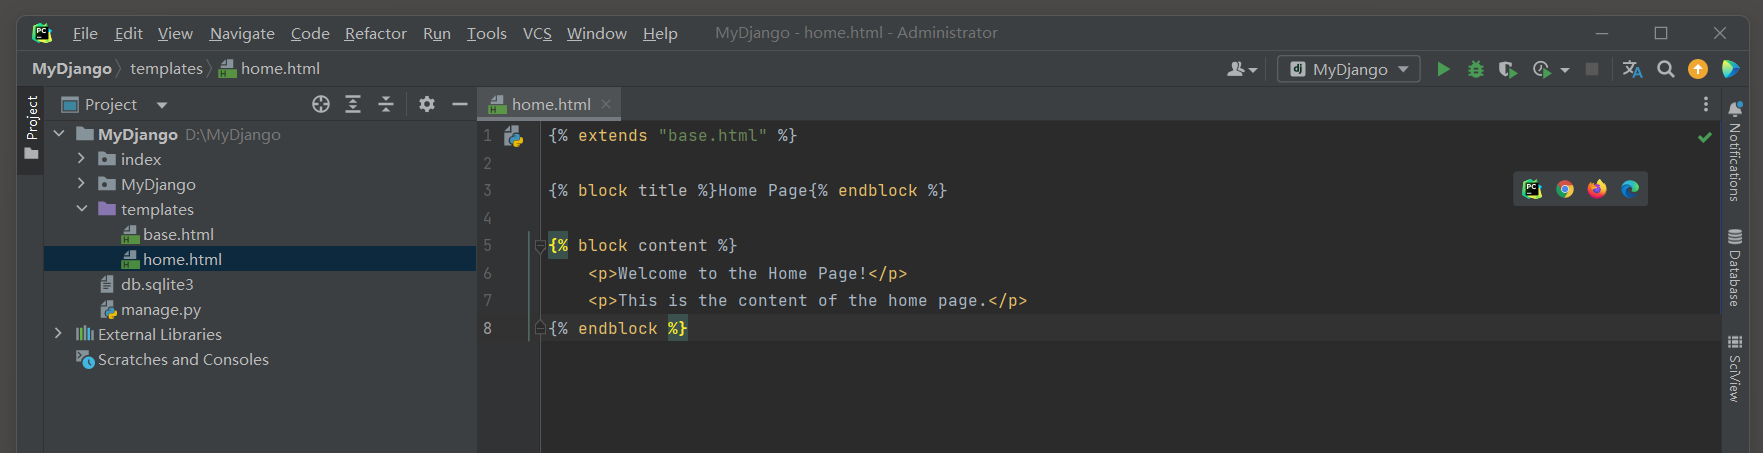
Task: Debug MyDjango with the bug icon
Action: point(1475,69)
